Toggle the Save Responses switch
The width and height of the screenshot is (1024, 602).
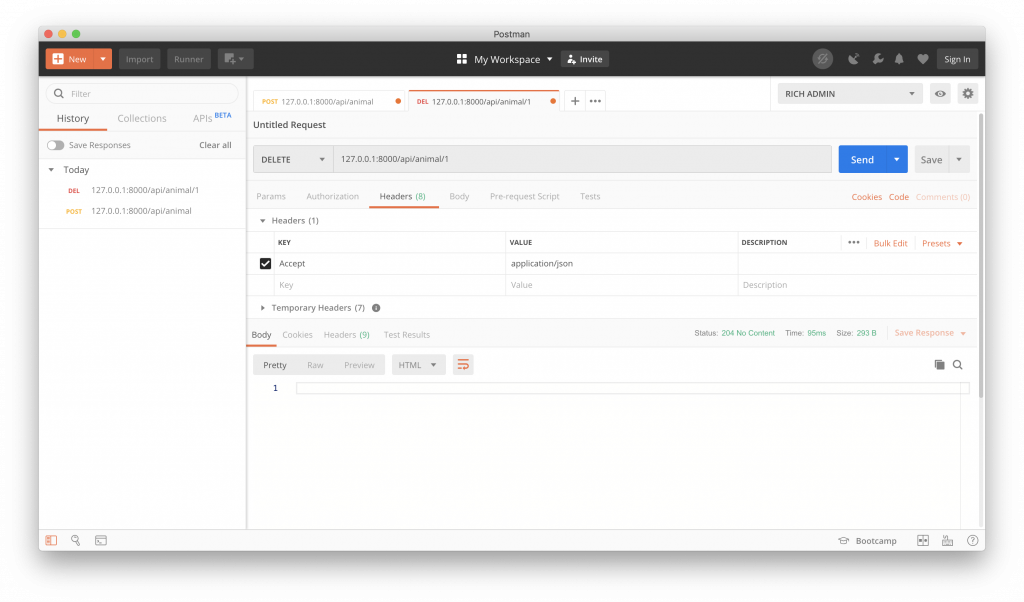click(x=56, y=145)
